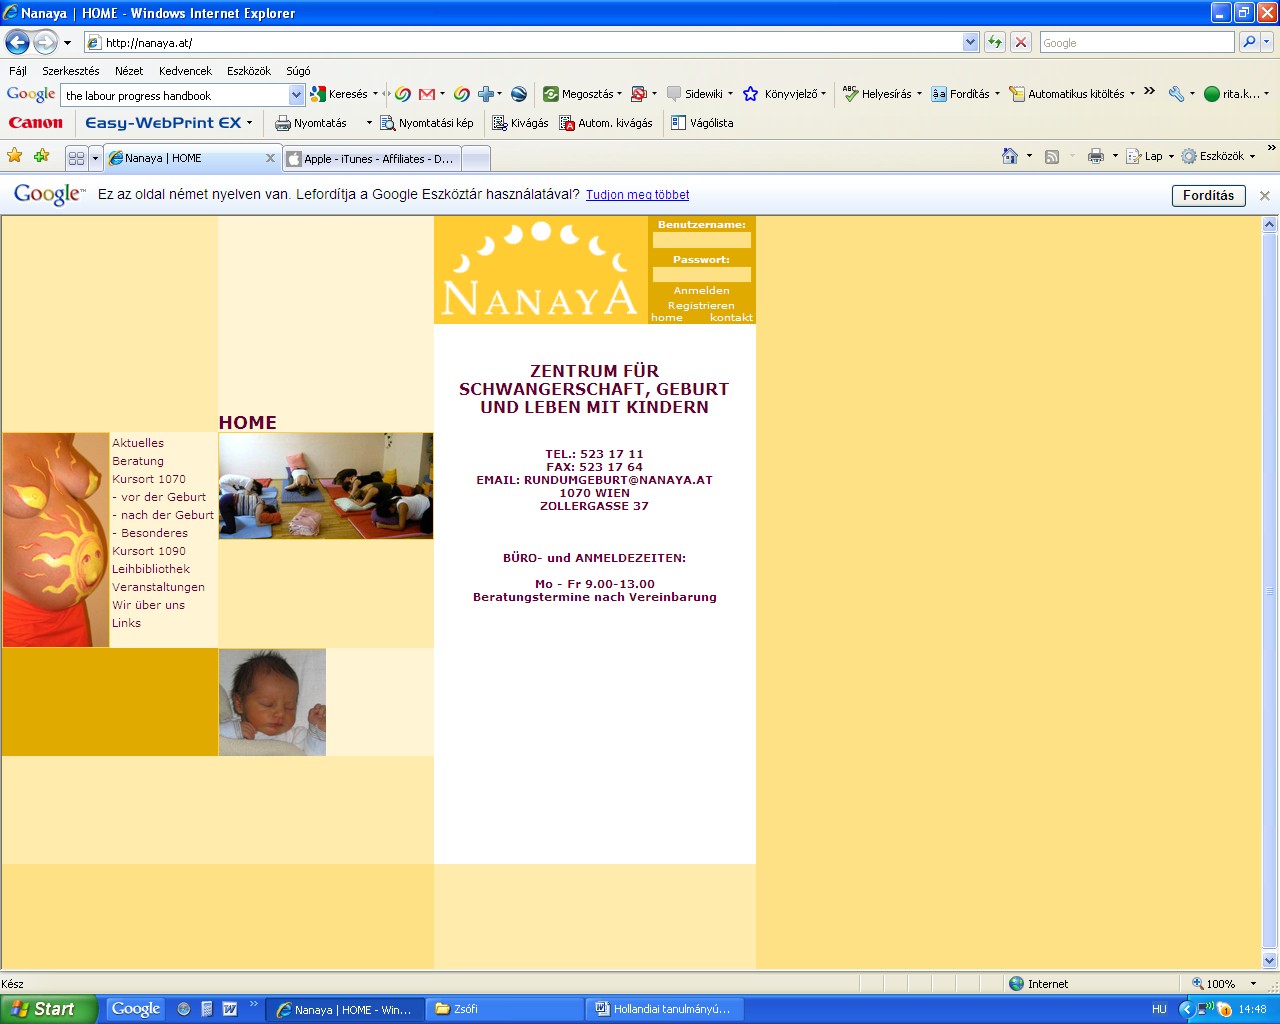Open the Kedvencek menu

(186, 71)
